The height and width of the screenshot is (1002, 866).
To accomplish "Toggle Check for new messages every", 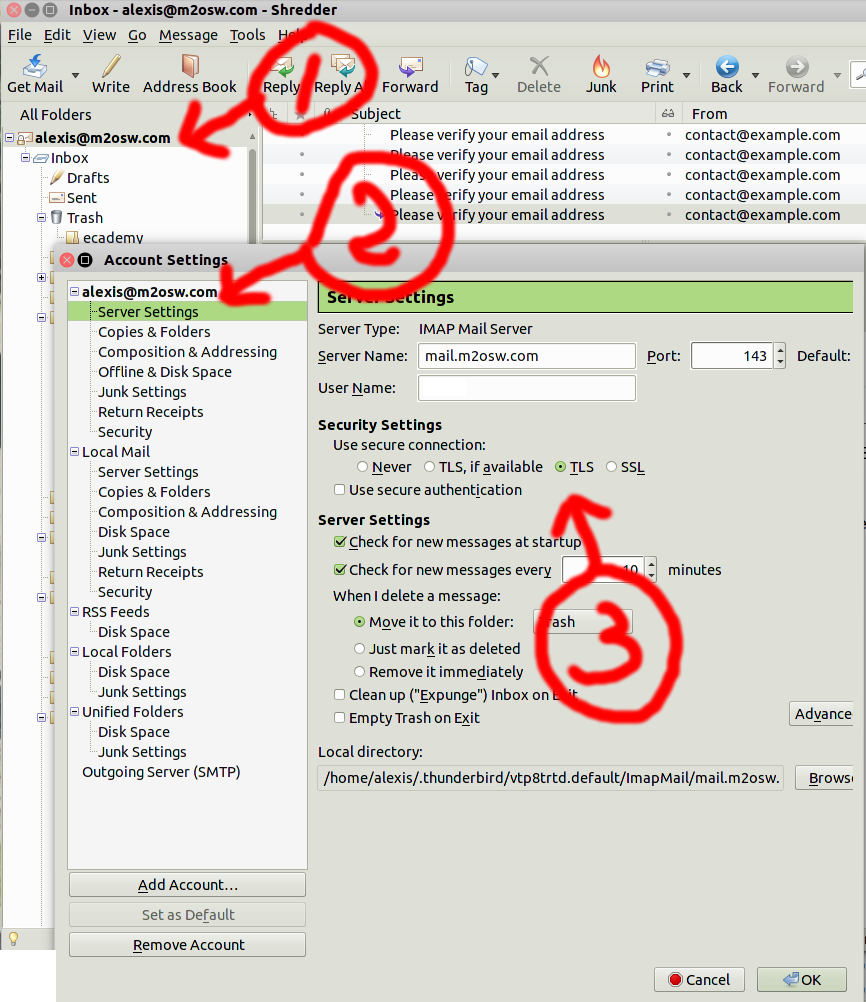I will click(339, 569).
